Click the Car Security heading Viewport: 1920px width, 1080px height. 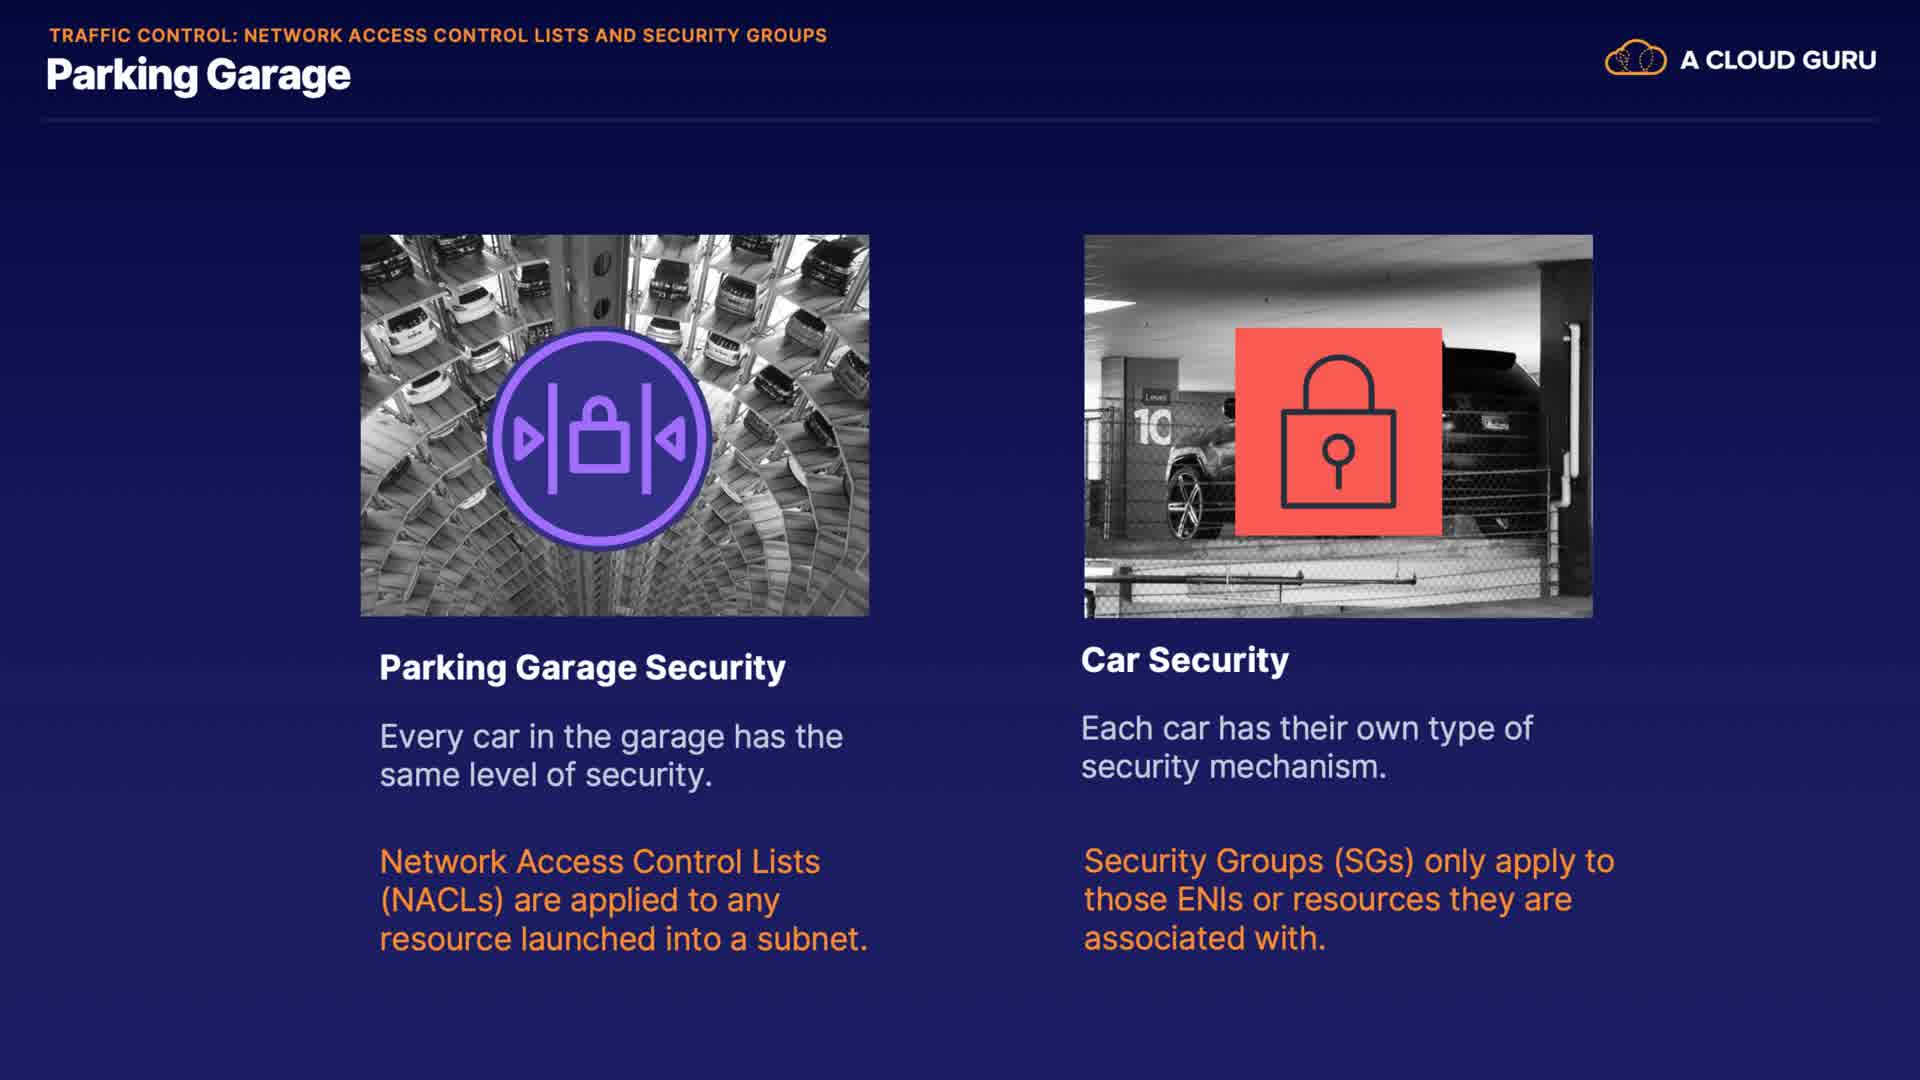pyautogui.click(x=1184, y=660)
